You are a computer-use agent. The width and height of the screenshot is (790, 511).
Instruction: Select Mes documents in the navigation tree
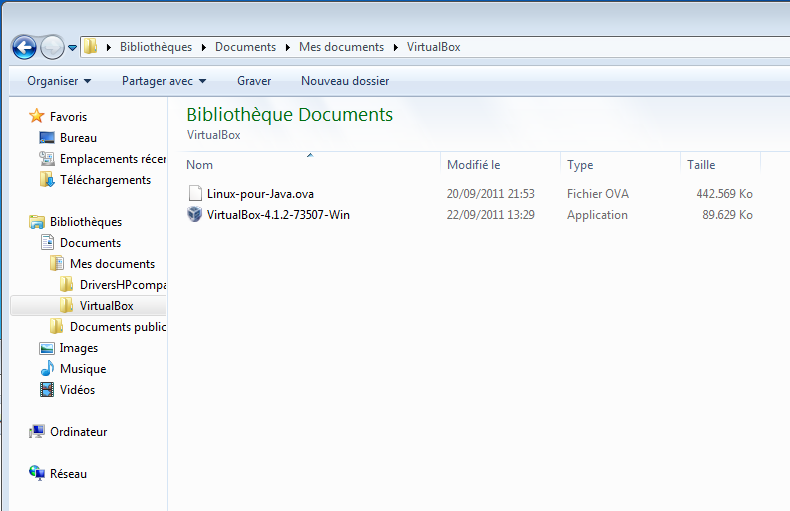pyautogui.click(x=112, y=264)
